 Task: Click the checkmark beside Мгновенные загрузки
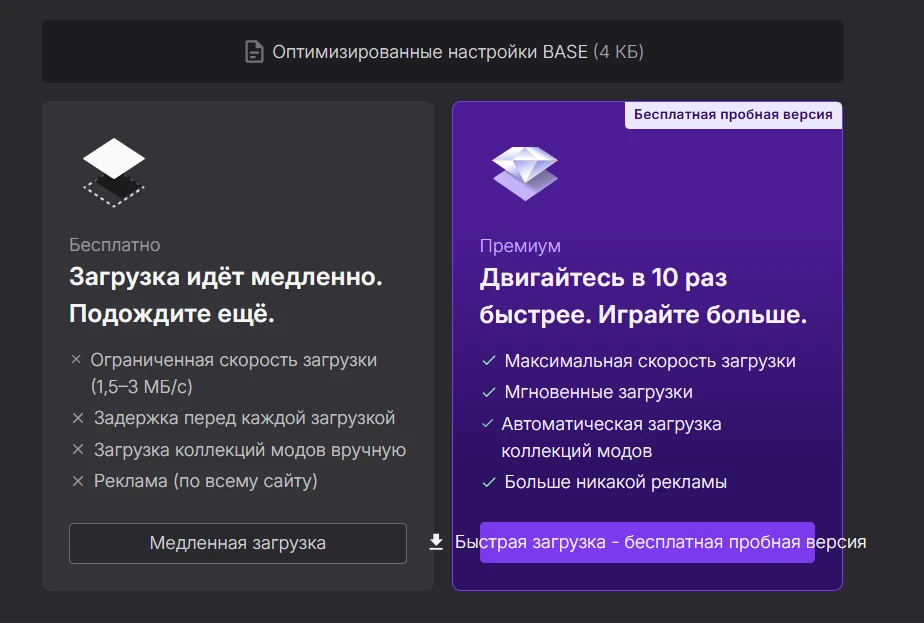pos(489,392)
